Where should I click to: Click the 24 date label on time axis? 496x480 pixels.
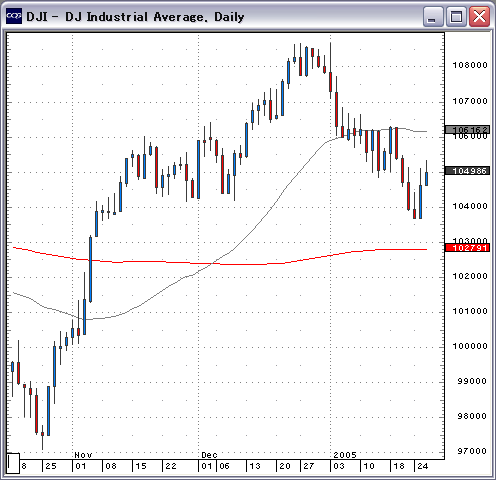coord(423,466)
